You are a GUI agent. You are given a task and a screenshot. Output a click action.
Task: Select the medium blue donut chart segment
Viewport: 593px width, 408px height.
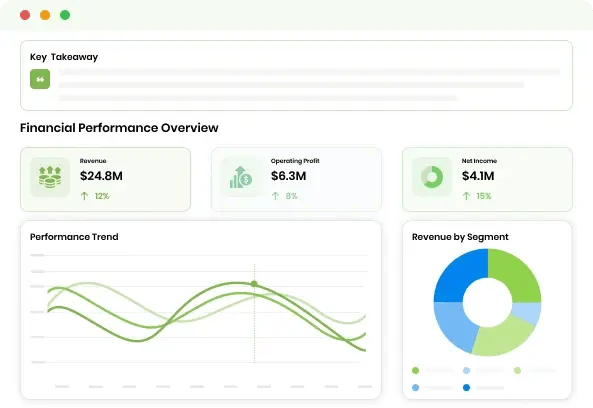pyautogui.click(x=453, y=325)
